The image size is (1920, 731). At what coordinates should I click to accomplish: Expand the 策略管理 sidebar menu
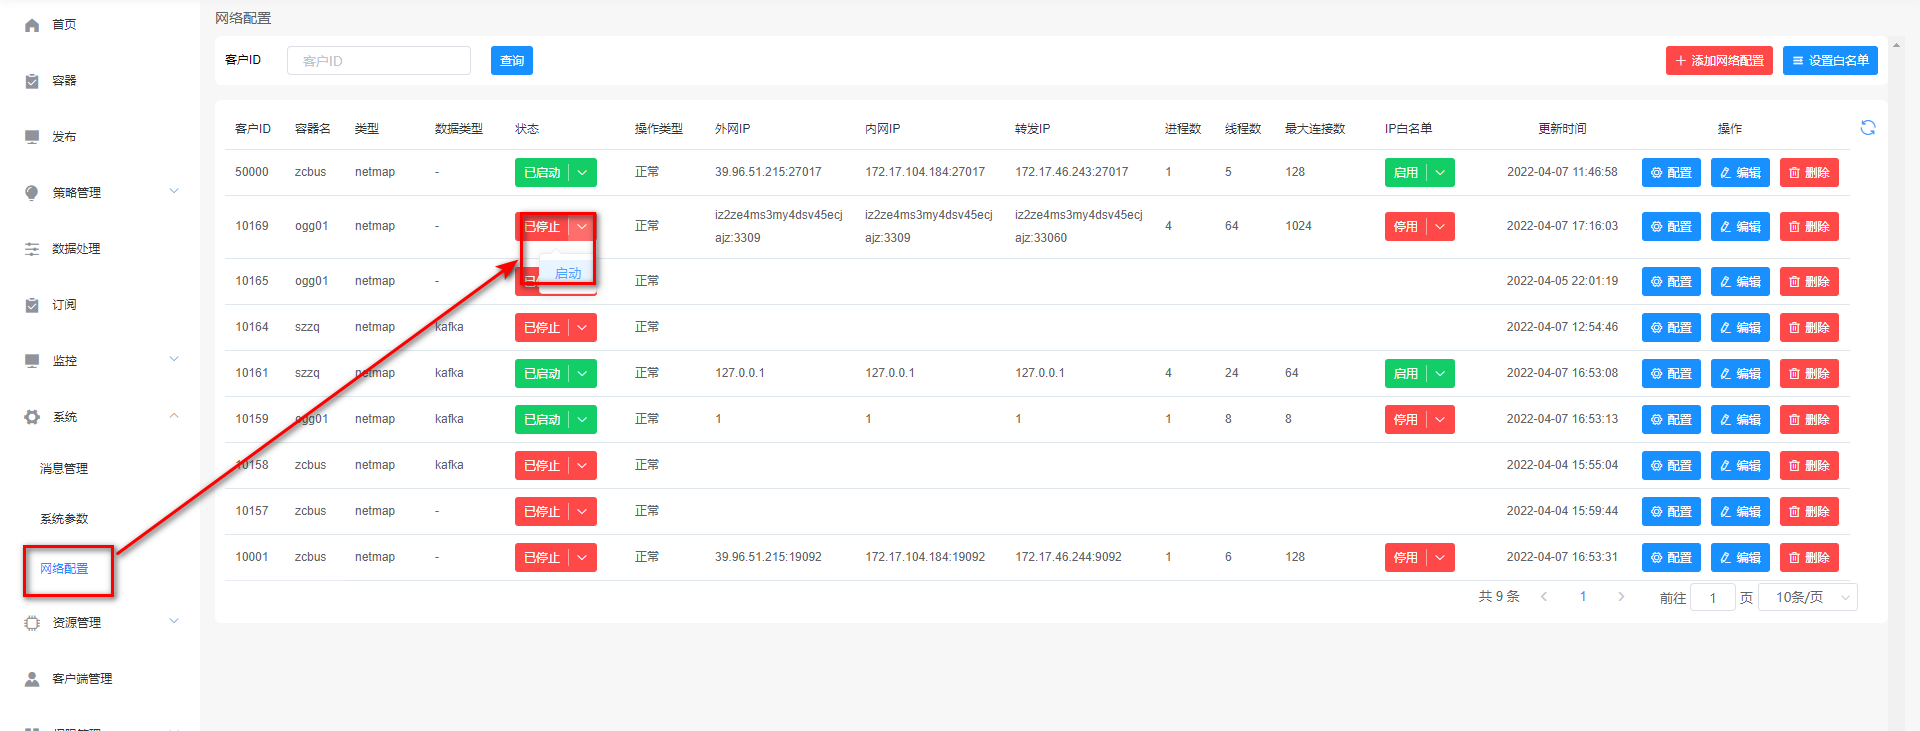[100, 192]
